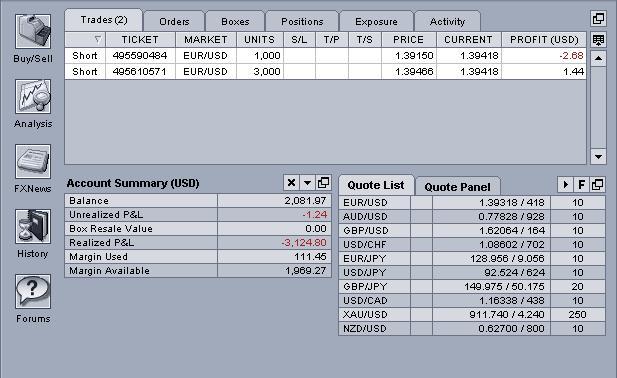
Task: Click the 3,000 units cell
Action: (260, 72)
